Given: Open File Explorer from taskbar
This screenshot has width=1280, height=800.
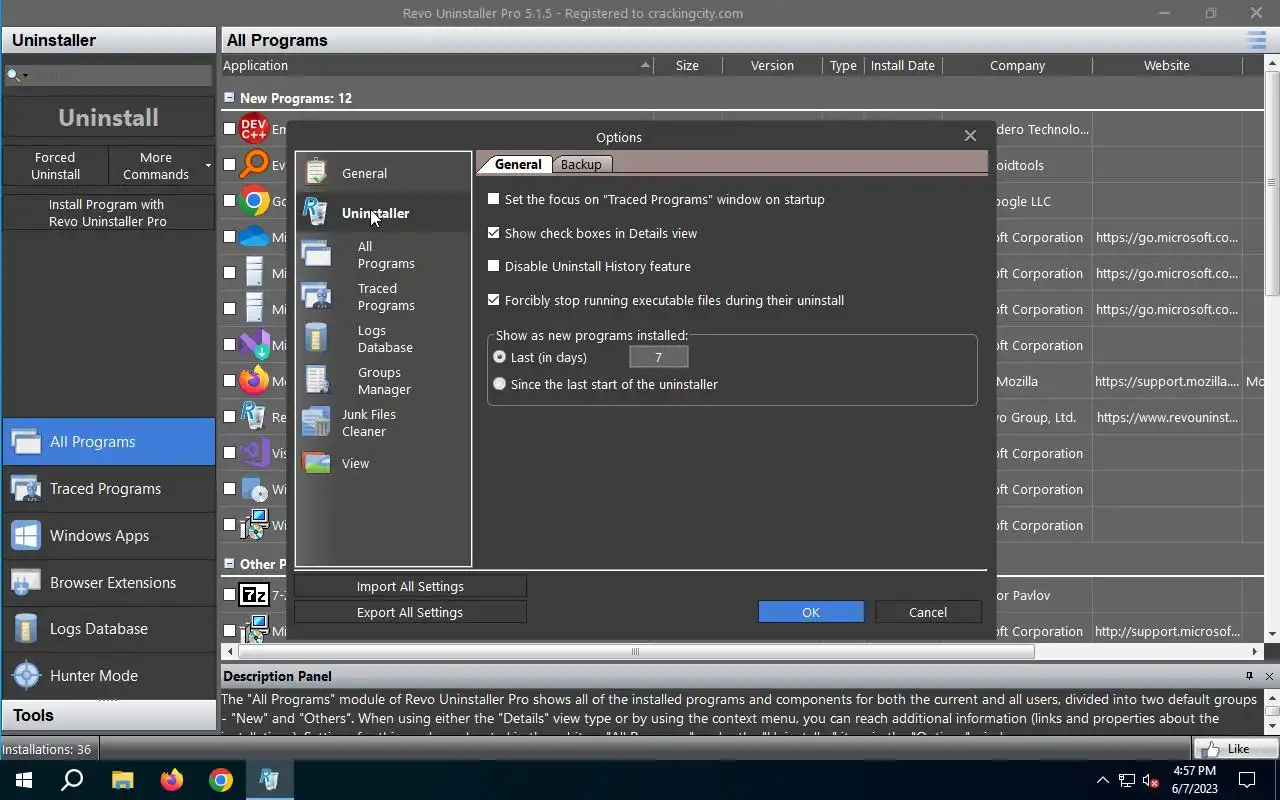Looking at the screenshot, I should (122, 779).
